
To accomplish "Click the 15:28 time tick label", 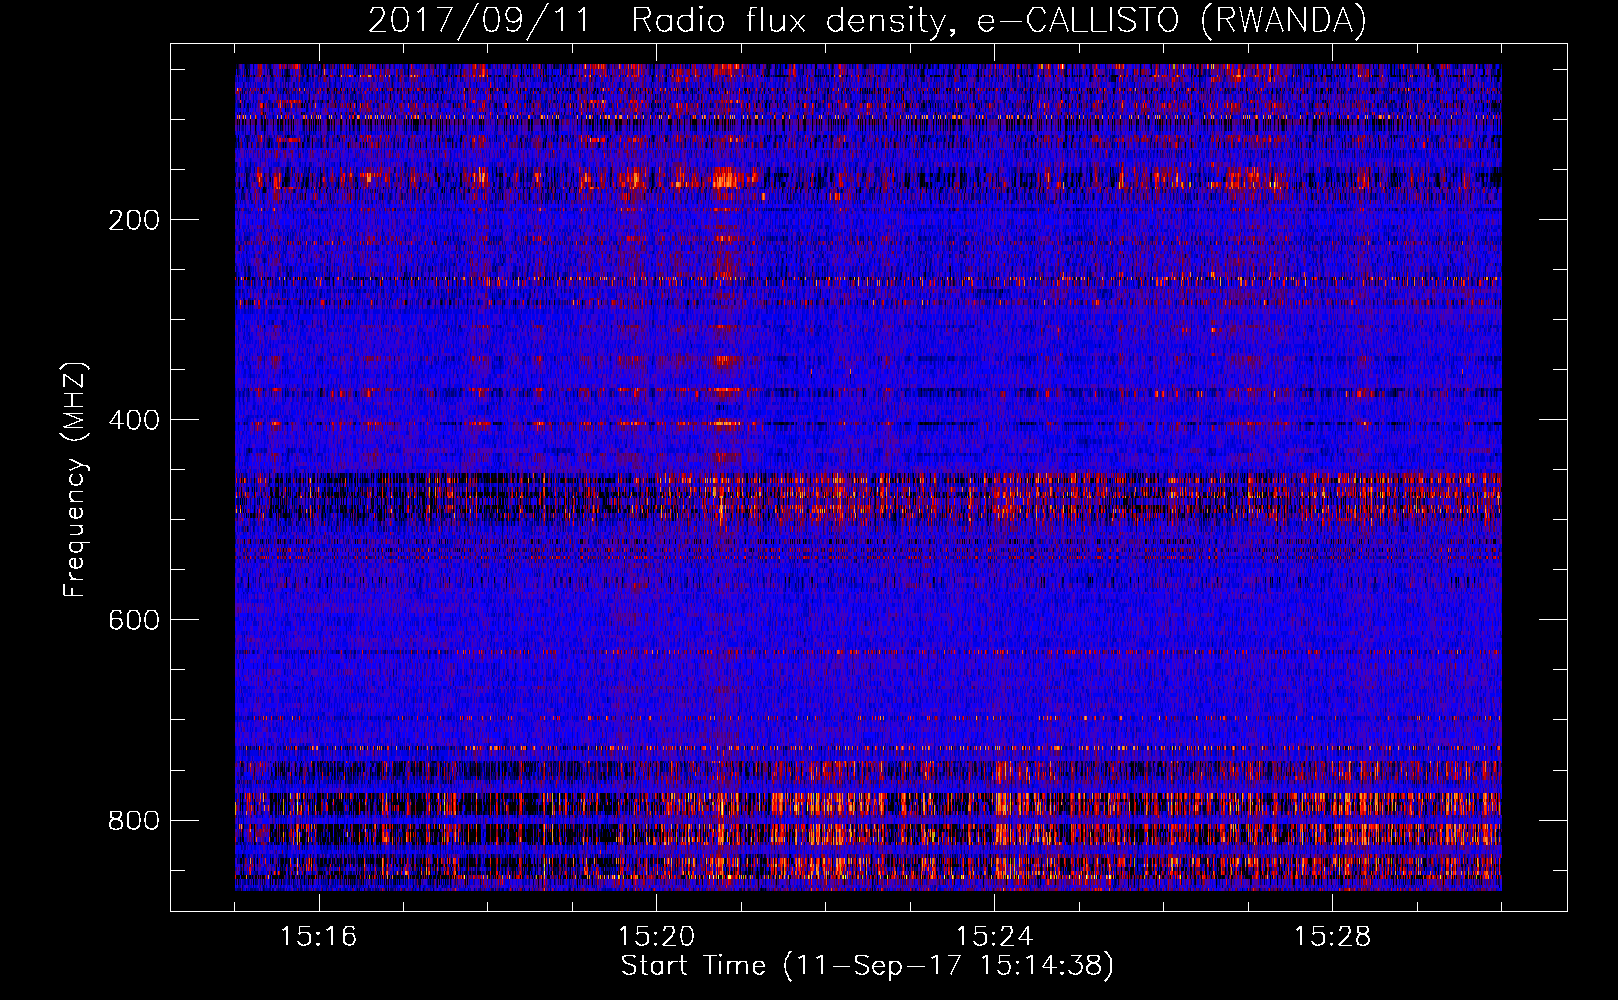I will tap(1332, 936).
